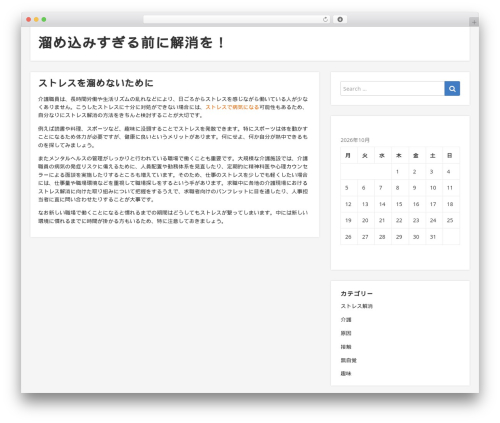Select day 12 in the calendar
500x423 pixels.
[x=348, y=204]
